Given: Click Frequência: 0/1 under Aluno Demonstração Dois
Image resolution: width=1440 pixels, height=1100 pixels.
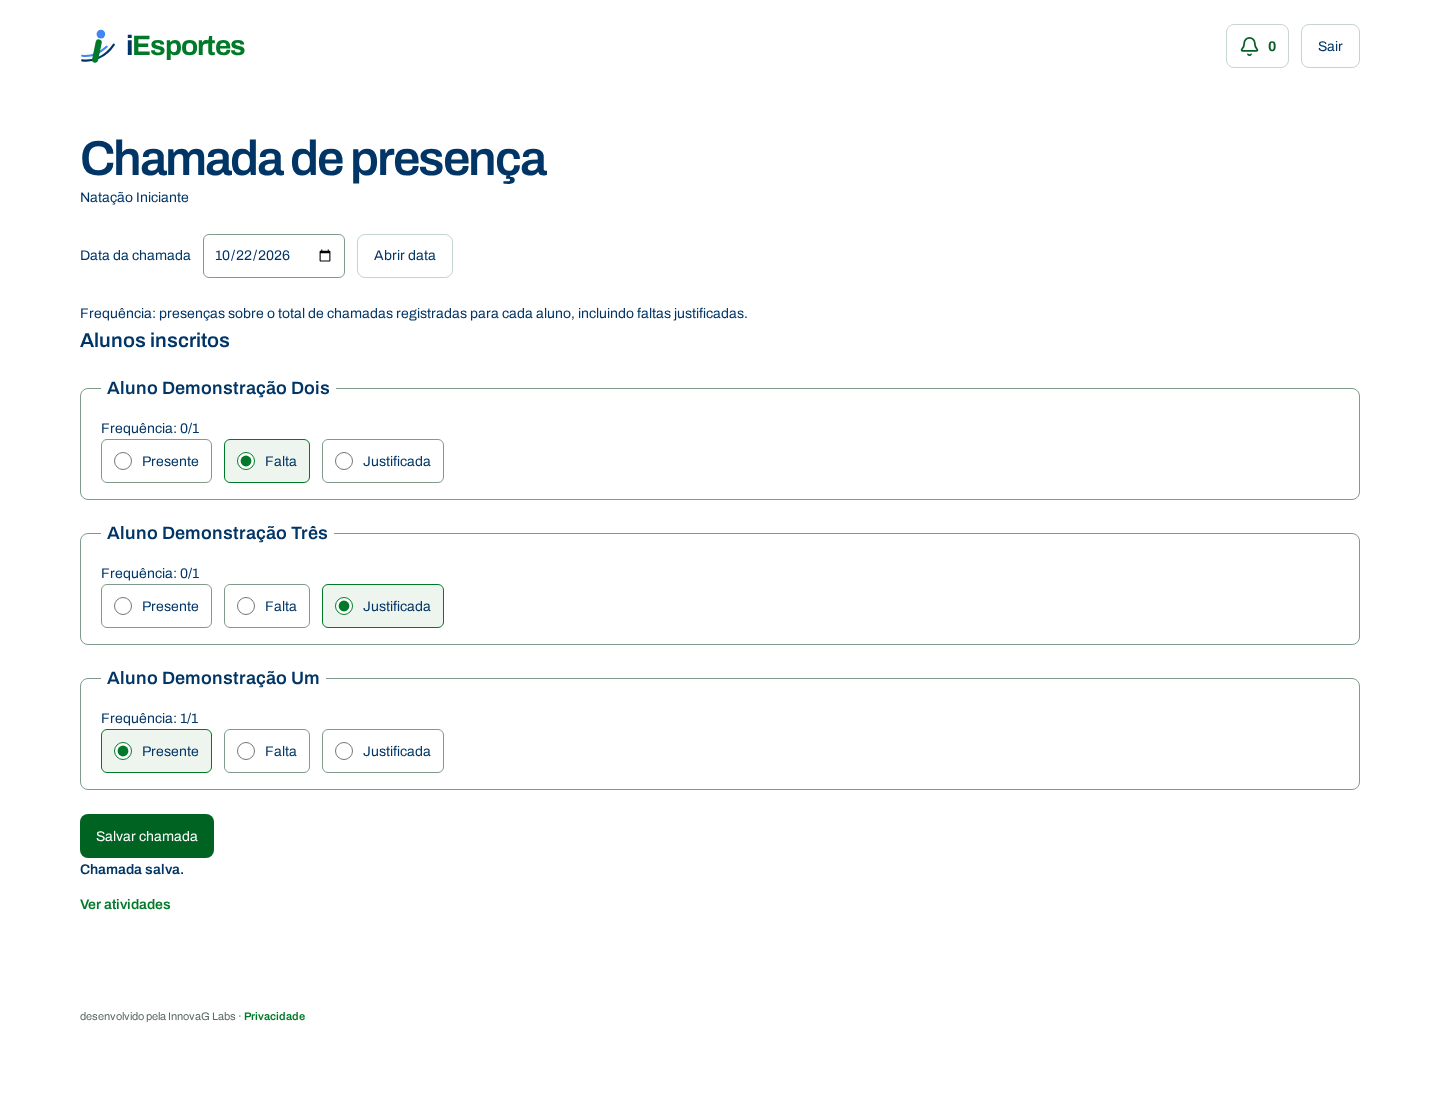Looking at the screenshot, I should [150, 428].
